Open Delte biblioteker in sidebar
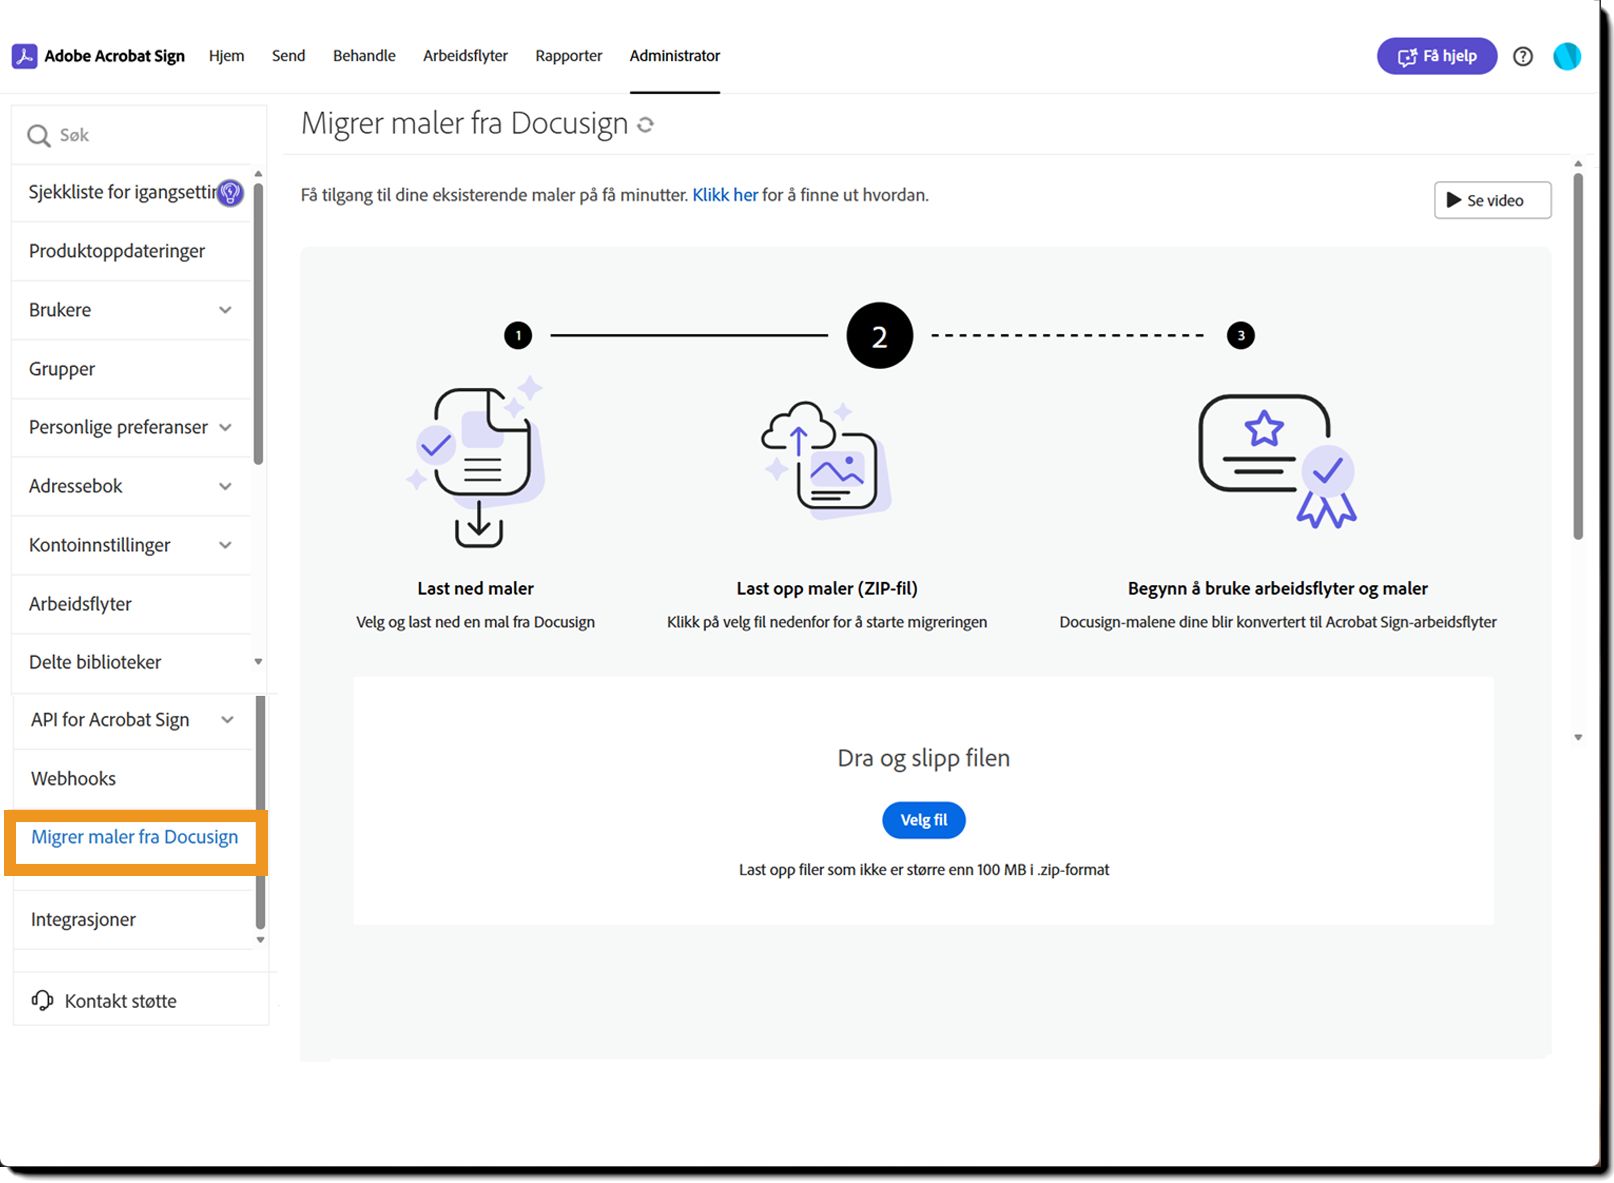The height and width of the screenshot is (1183, 1614). (x=95, y=662)
